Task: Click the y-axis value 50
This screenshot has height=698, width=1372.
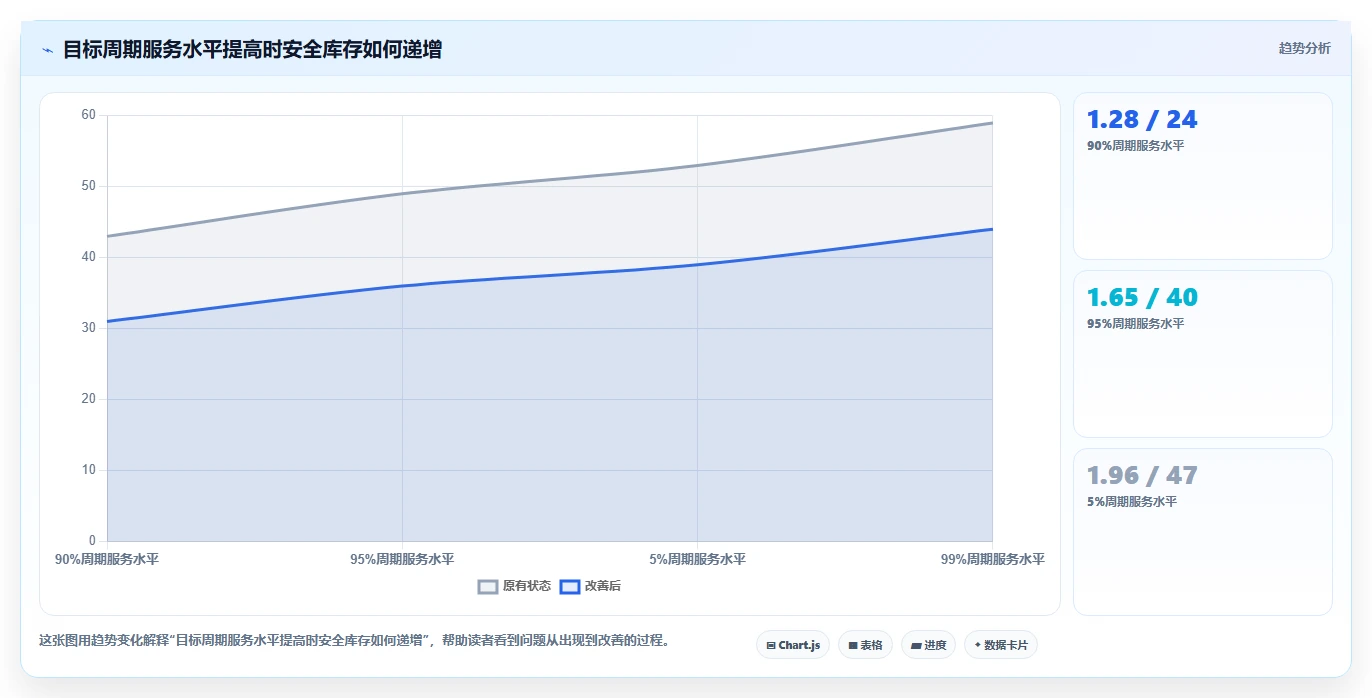Action: (x=89, y=186)
